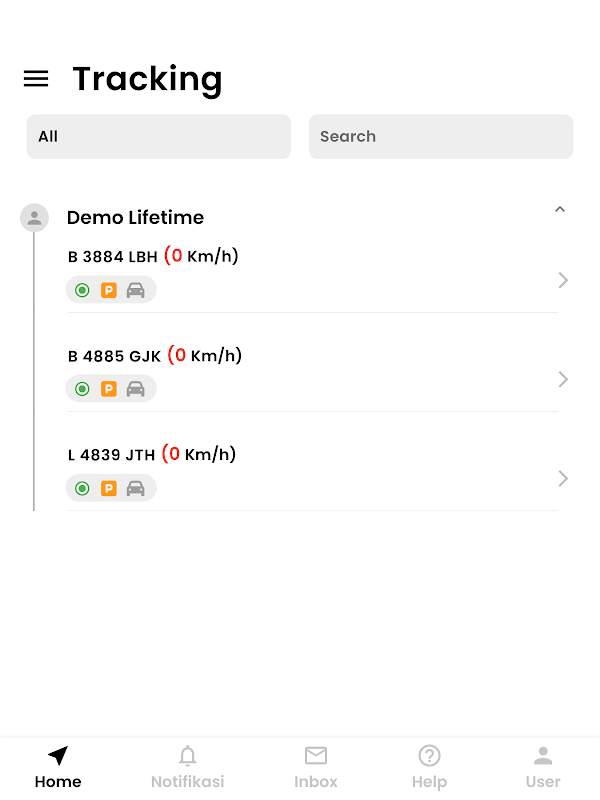Click the car icon for B 4885 GJK

pyautogui.click(x=136, y=389)
